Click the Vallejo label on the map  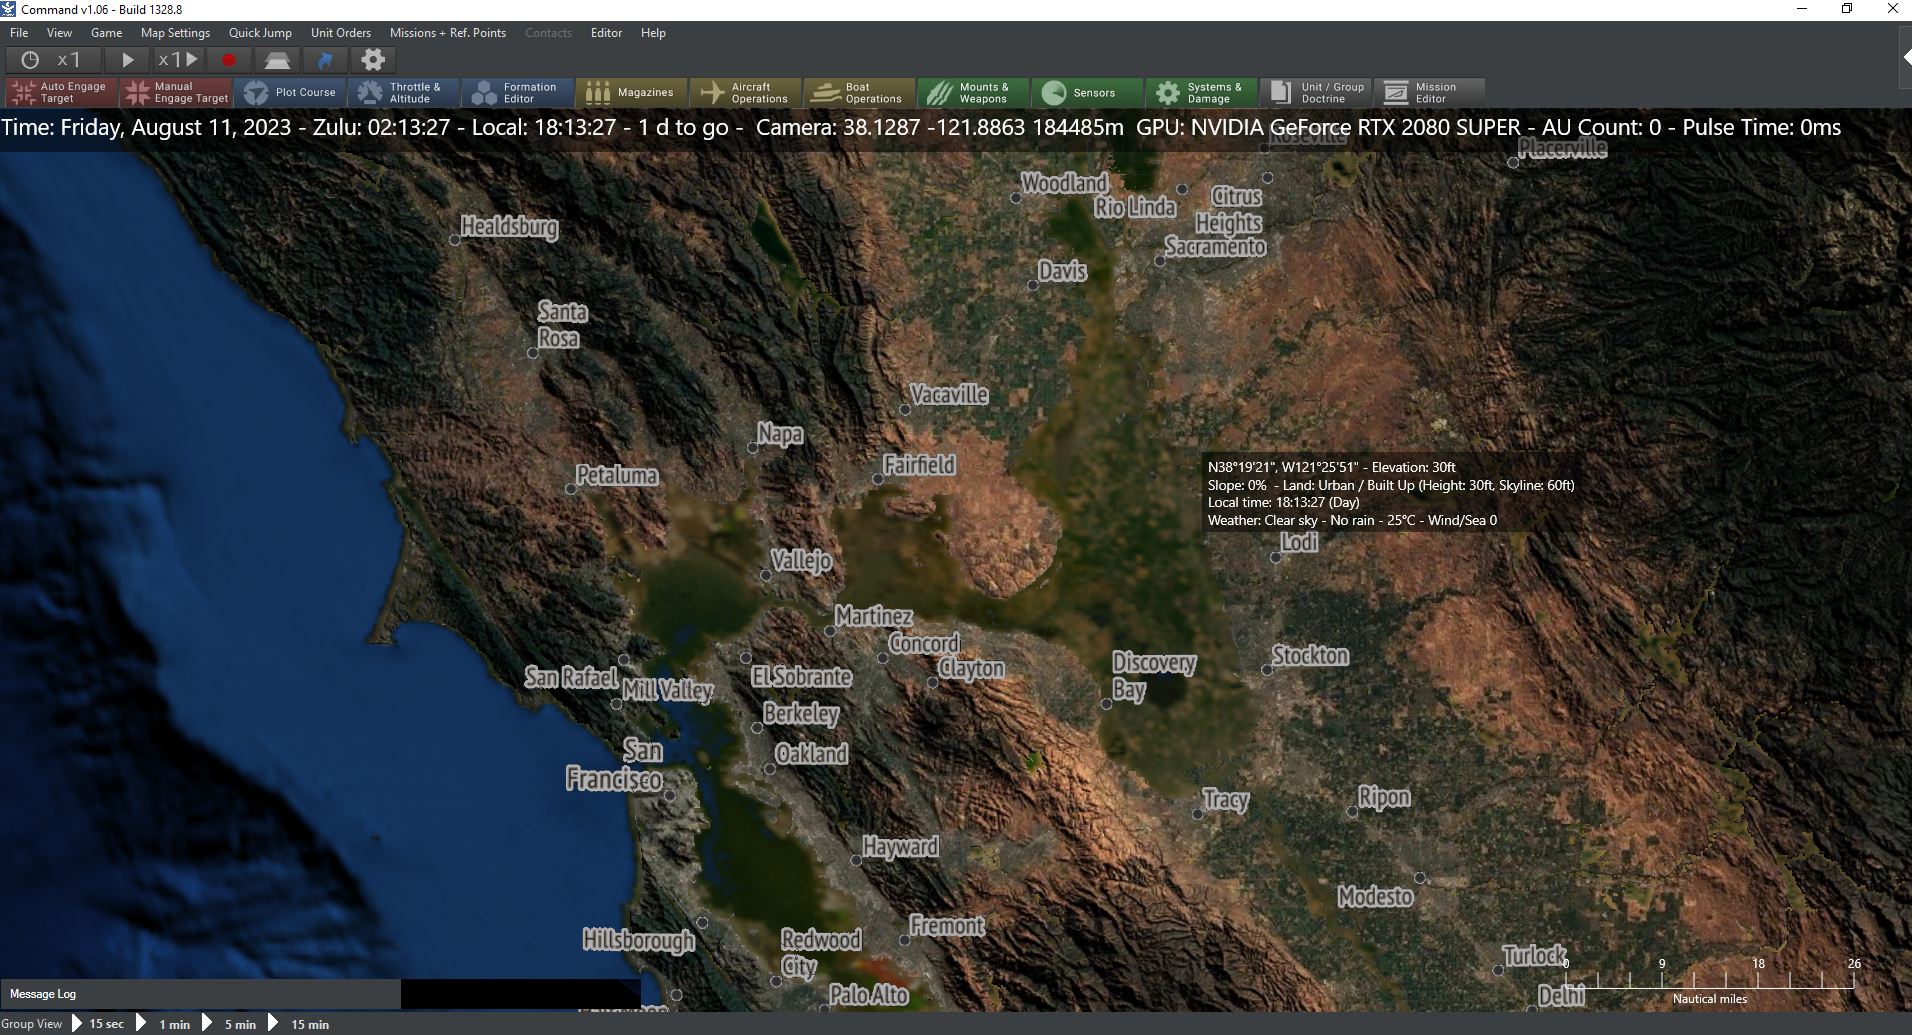pos(802,561)
